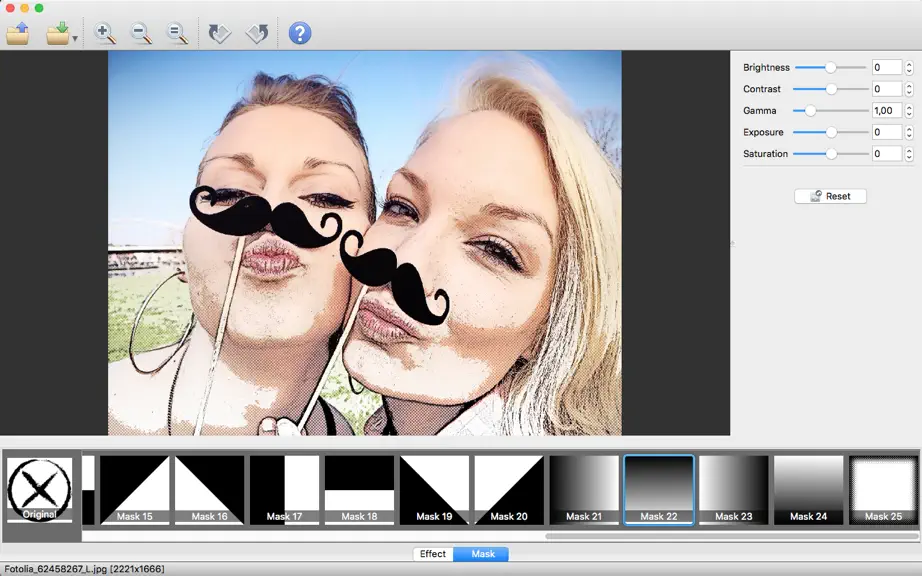The height and width of the screenshot is (576, 922).
Task: Zoom in with the plus magnifier
Action: (x=105, y=33)
